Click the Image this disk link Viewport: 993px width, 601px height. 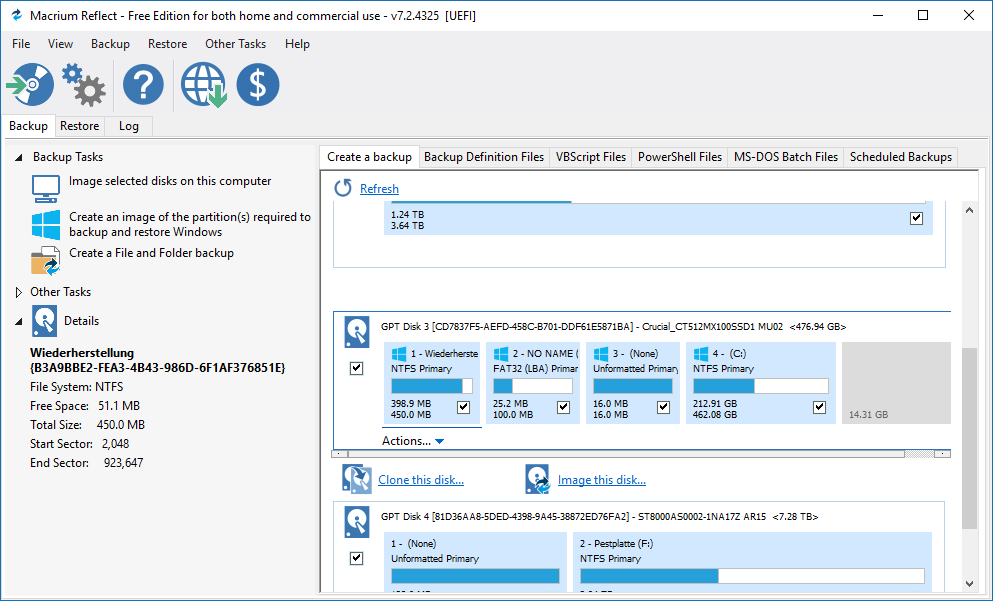[x=602, y=480]
